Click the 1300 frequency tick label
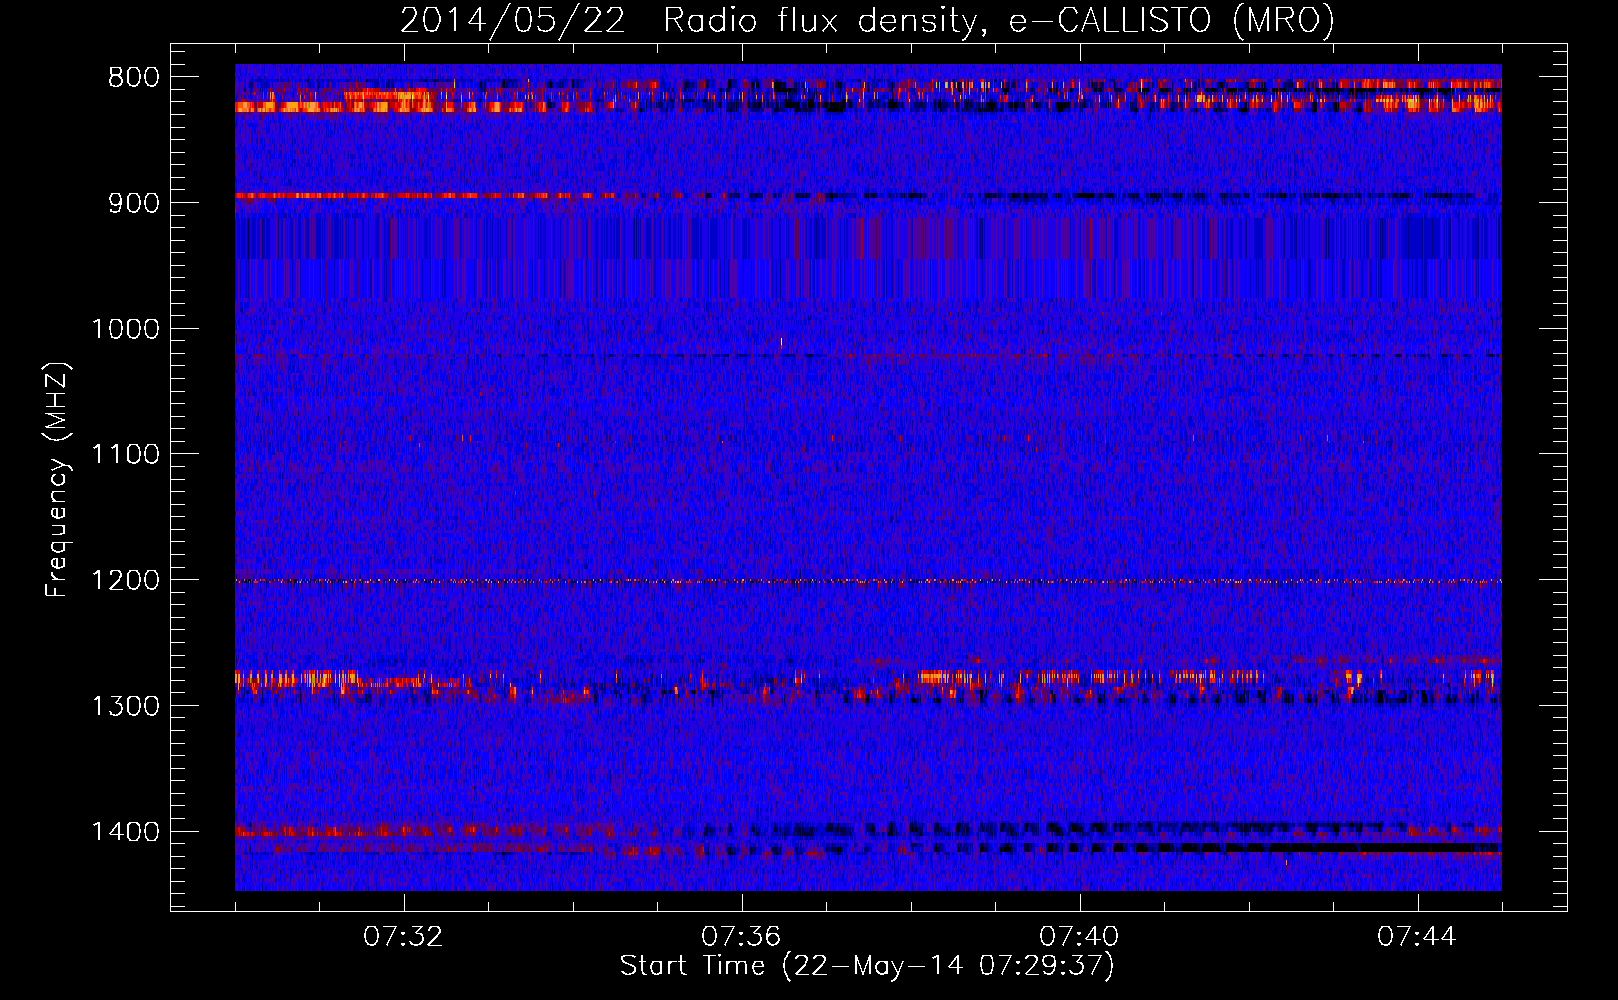 coord(125,706)
